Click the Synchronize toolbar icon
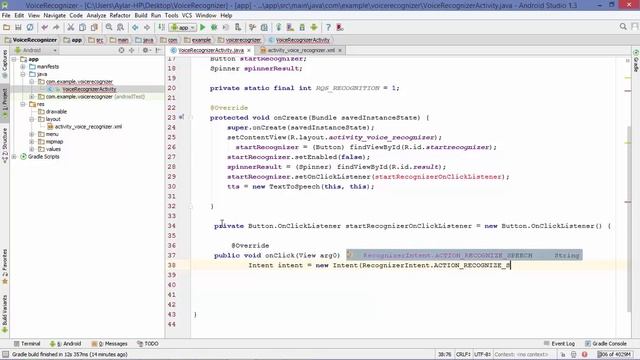Viewport: 640px width, 360px height. point(30,27)
